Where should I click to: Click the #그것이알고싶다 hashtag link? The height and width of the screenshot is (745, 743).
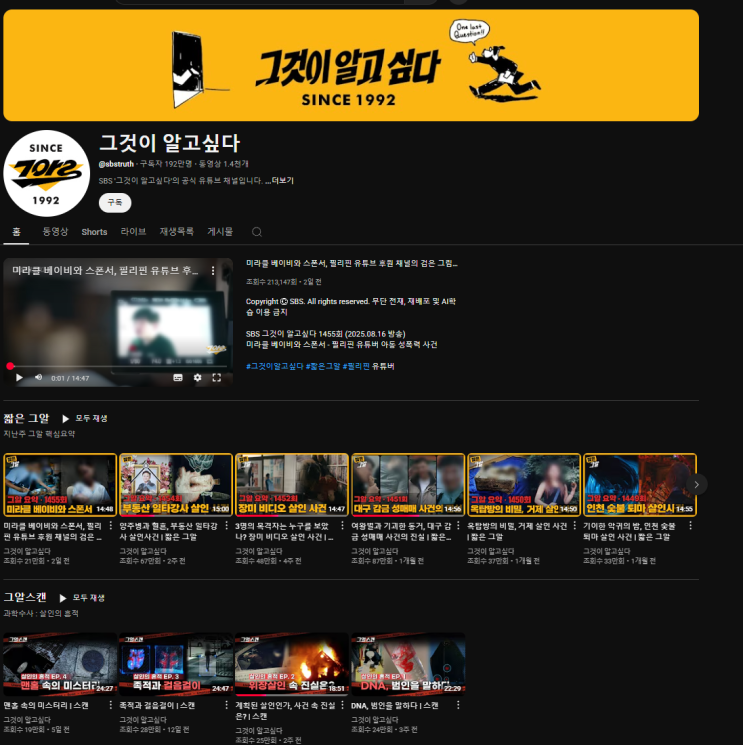(x=274, y=366)
